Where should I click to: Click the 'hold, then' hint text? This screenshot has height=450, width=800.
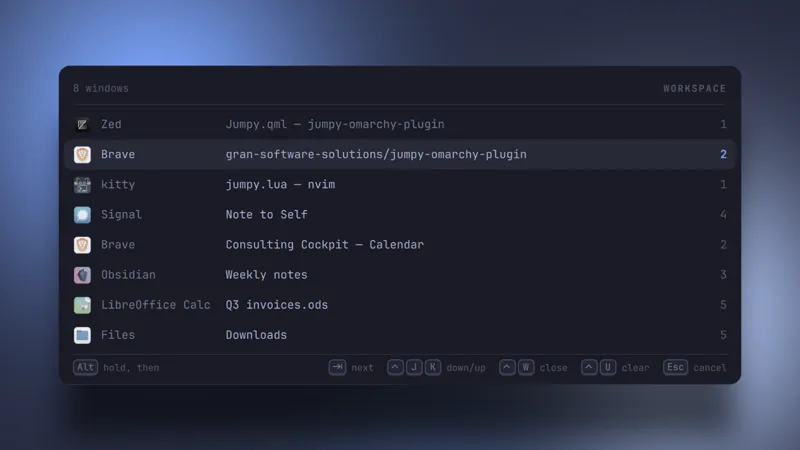(131, 368)
